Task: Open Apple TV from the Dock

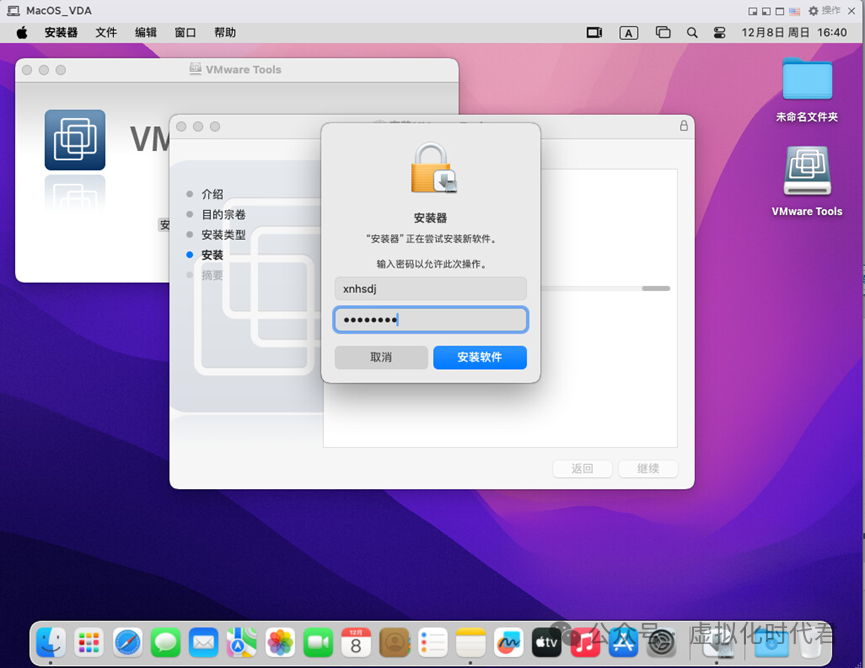Action: (547, 642)
